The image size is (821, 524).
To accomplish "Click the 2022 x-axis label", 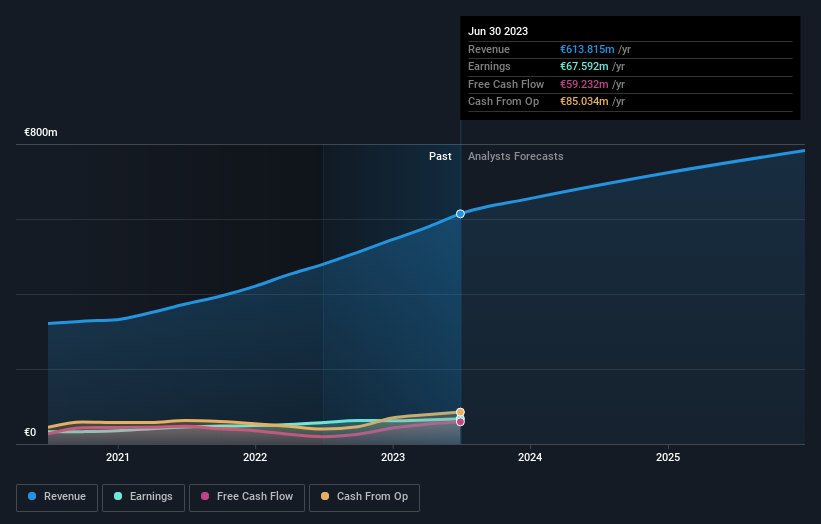I will point(255,457).
